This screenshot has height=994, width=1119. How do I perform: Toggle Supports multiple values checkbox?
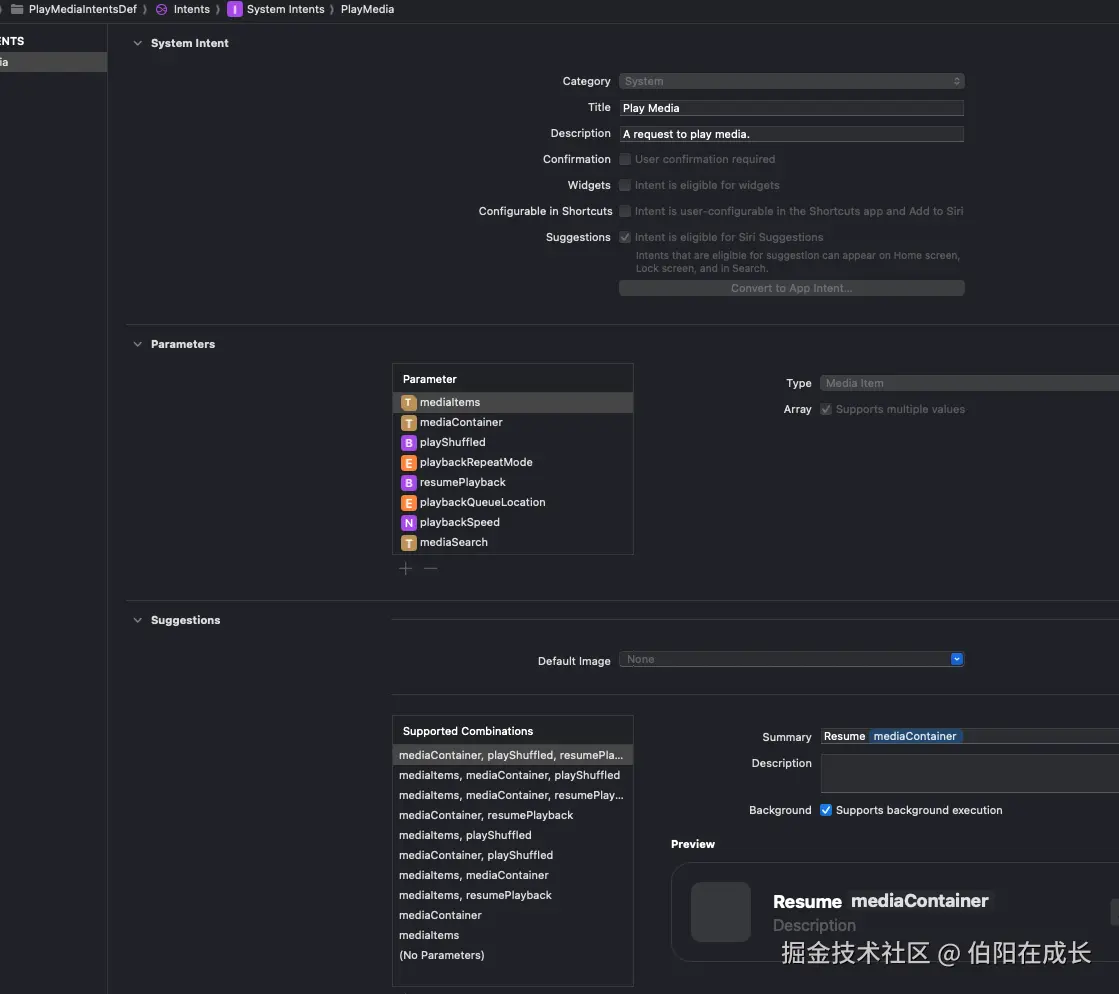click(x=826, y=409)
